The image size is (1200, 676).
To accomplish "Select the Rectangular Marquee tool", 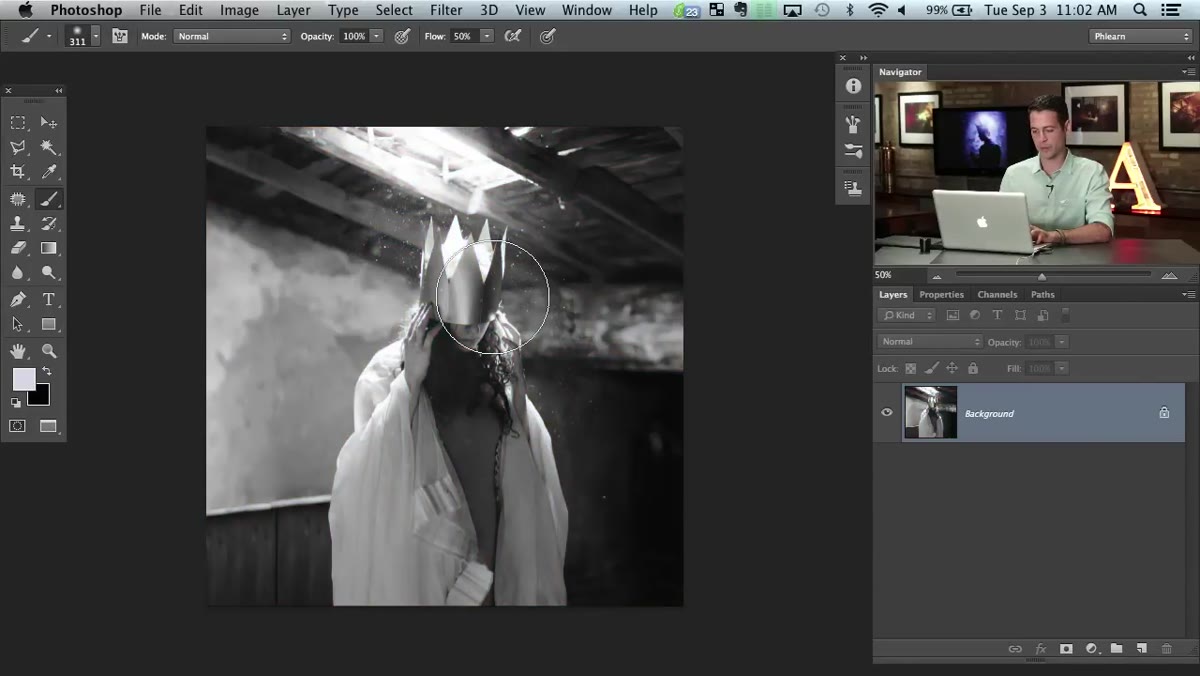I will point(18,122).
